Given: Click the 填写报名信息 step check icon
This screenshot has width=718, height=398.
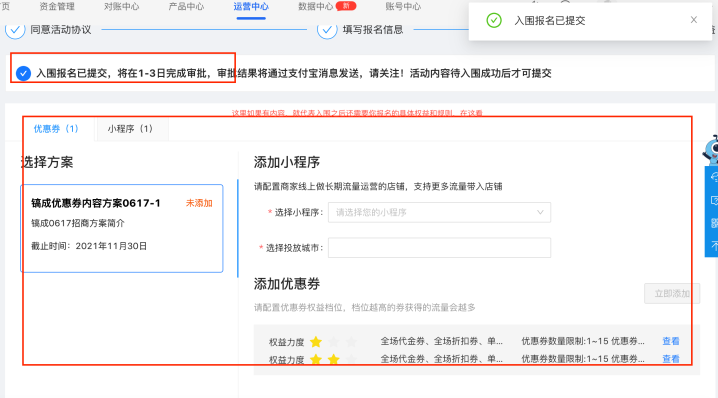Looking at the screenshot, I should point(327,30).
